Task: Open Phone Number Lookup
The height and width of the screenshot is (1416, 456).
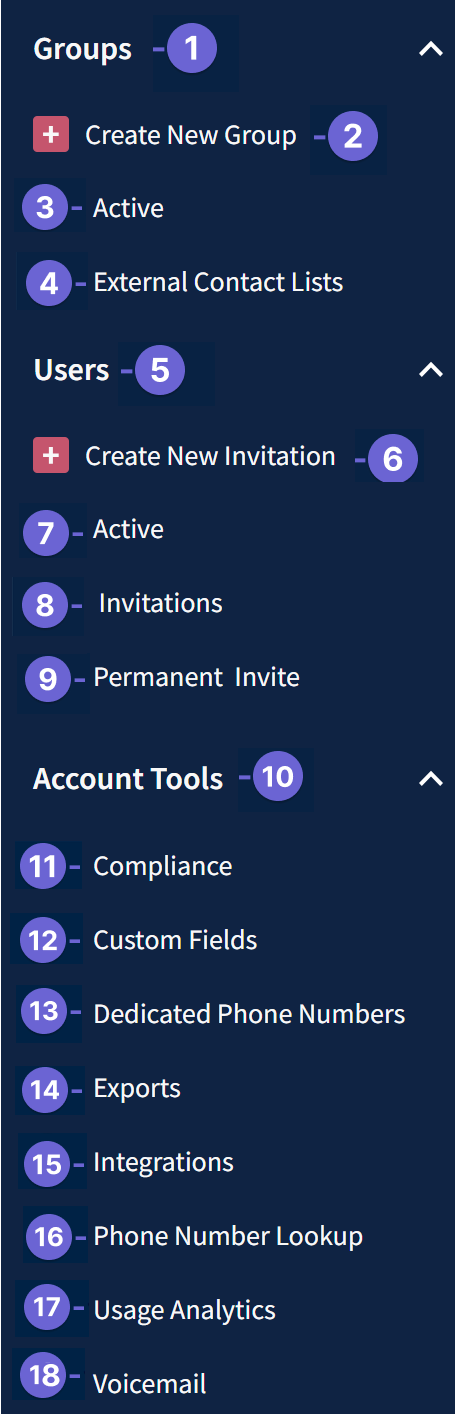Action: point(228,1237)
